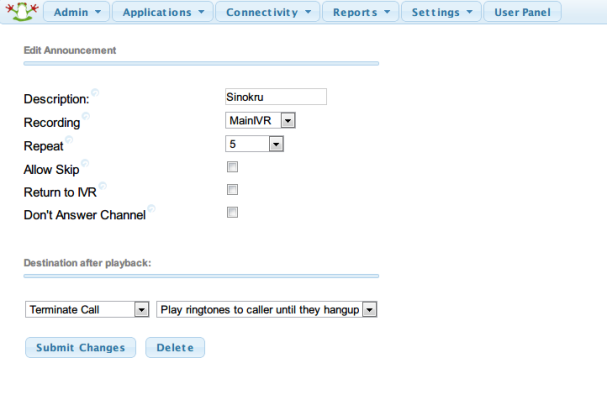Check the Don't Answer Channel box
Image resolution: width=607 pixels, height=400 pixels.
232,213
